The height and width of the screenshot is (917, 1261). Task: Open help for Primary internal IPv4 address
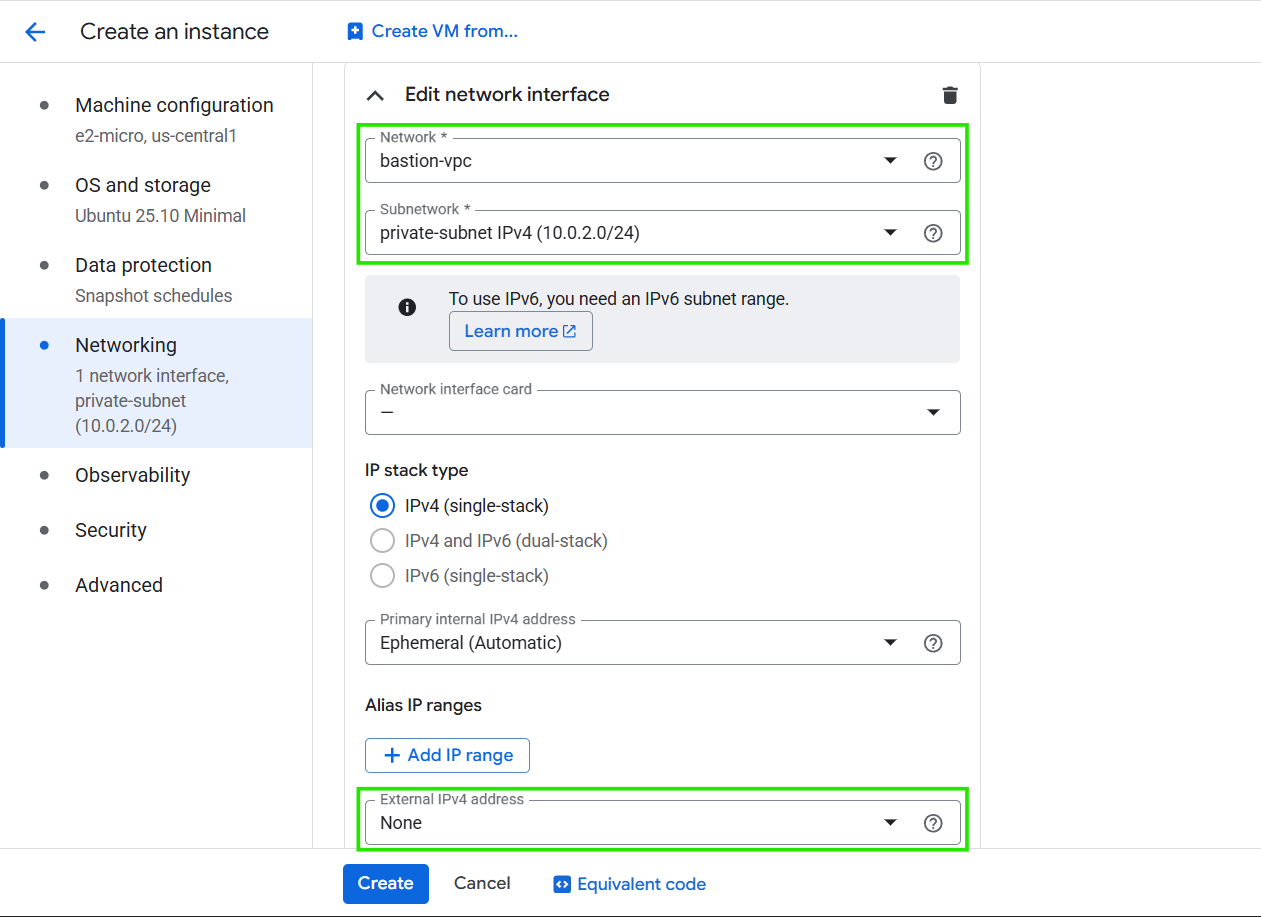tap(932, 643)
